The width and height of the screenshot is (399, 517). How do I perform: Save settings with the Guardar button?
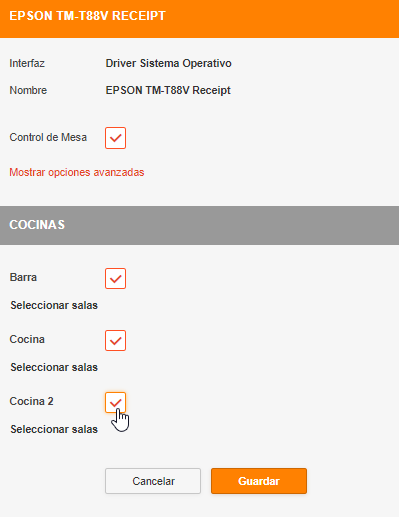[x=259, y=481]
